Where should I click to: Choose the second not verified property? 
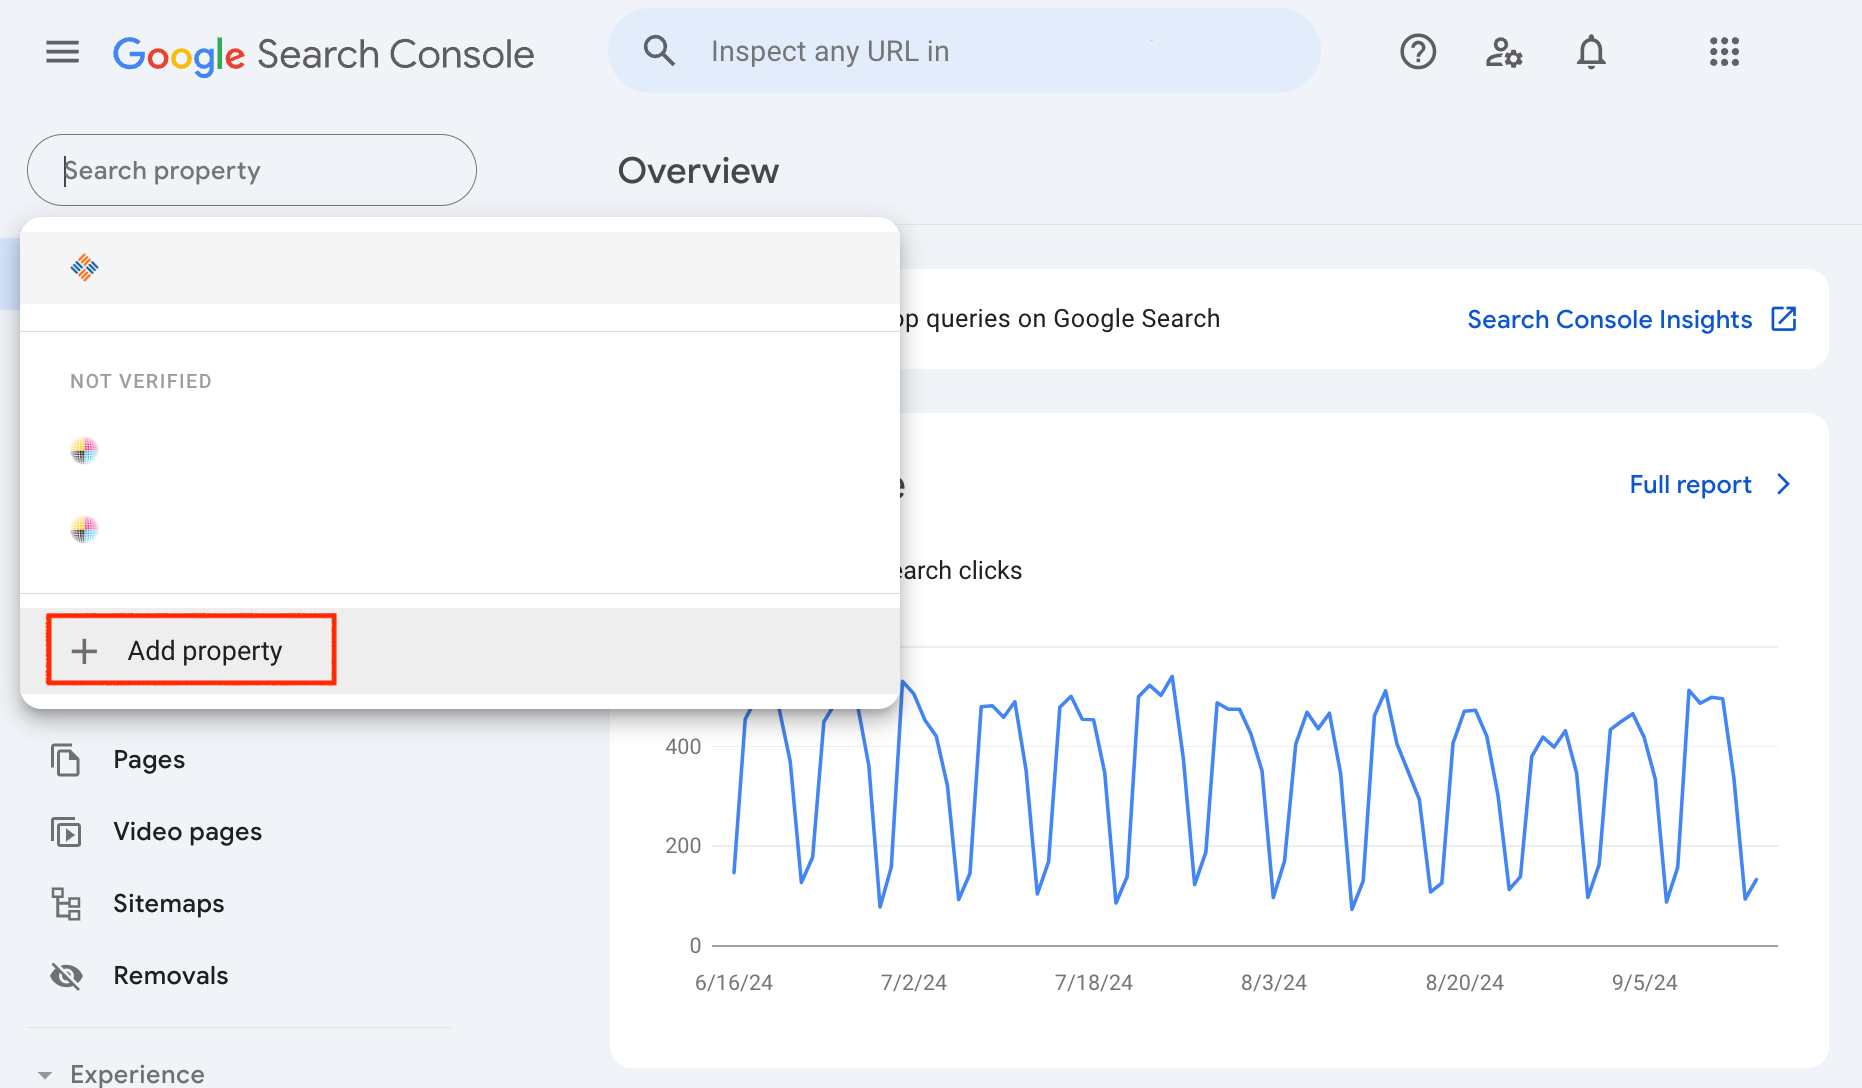tap(460, 529)
